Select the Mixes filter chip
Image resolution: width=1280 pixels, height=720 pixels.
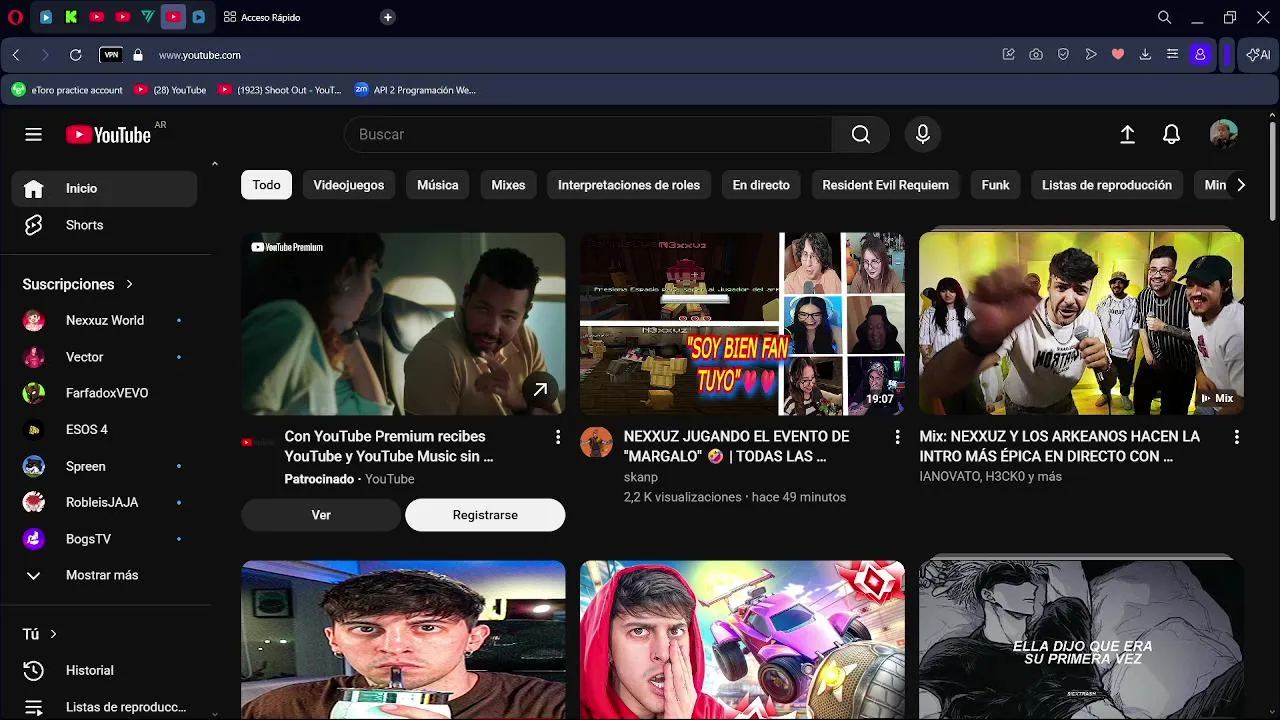click(508, 185)
